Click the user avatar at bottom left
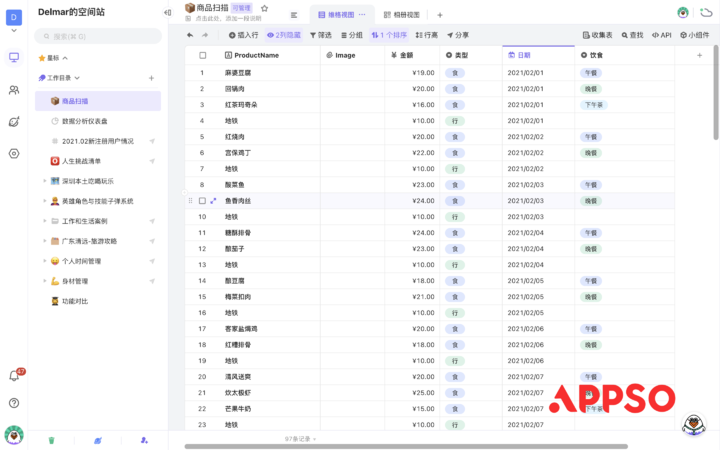The width and height of the screenshot is (720, 450). pos(14,434)
